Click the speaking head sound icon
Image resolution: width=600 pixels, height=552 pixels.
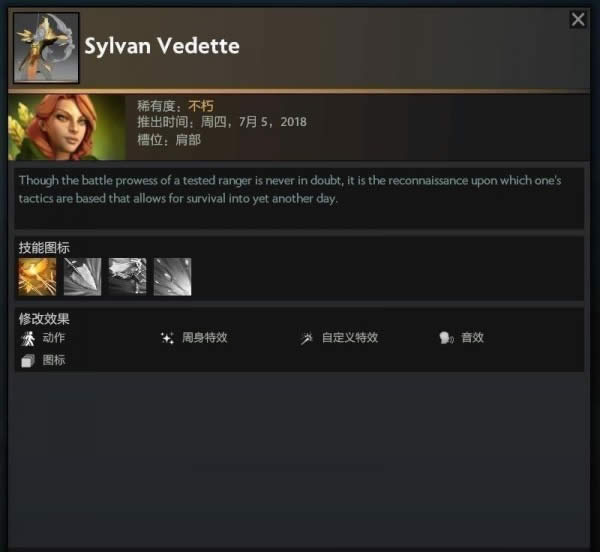[x=446, y=338]
